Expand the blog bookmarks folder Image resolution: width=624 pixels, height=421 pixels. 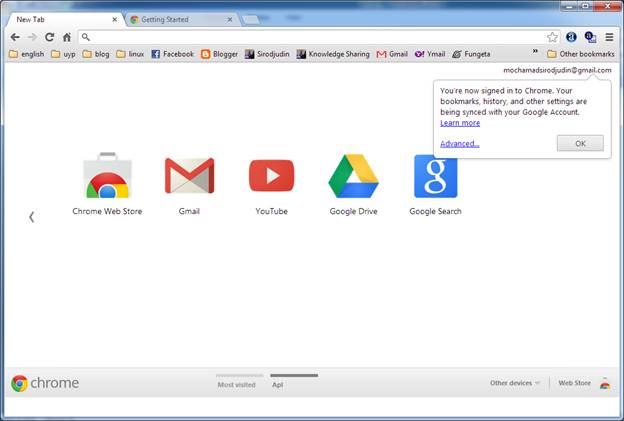pyautogui.click(x=96, y=54)
